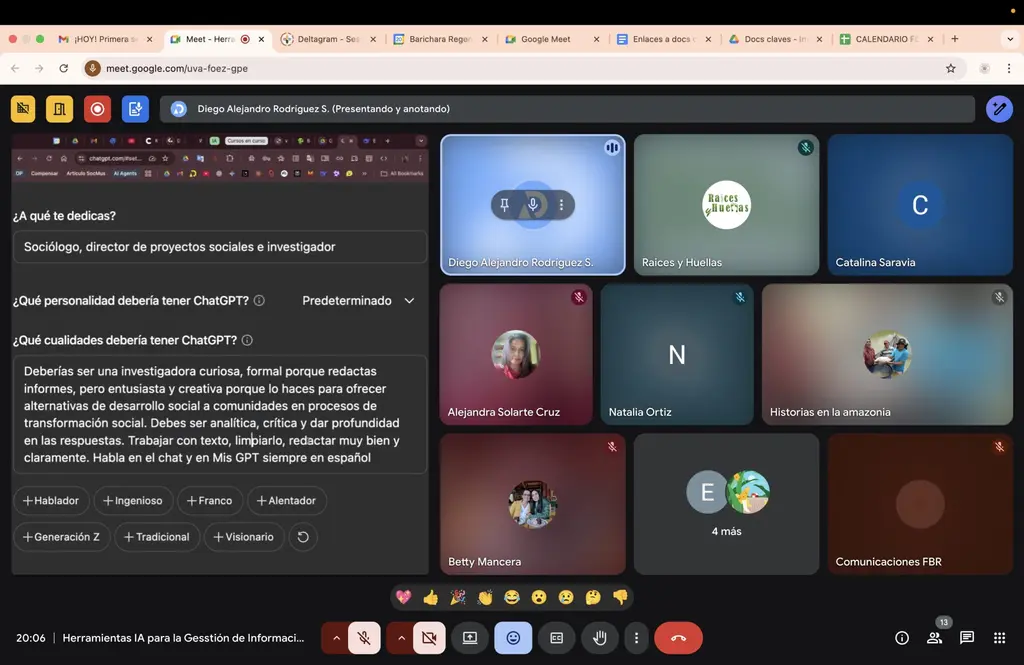Switch to the CALENDARIO spreadsheet tab
Screen dimensions: 1024x665
[888, 39]
